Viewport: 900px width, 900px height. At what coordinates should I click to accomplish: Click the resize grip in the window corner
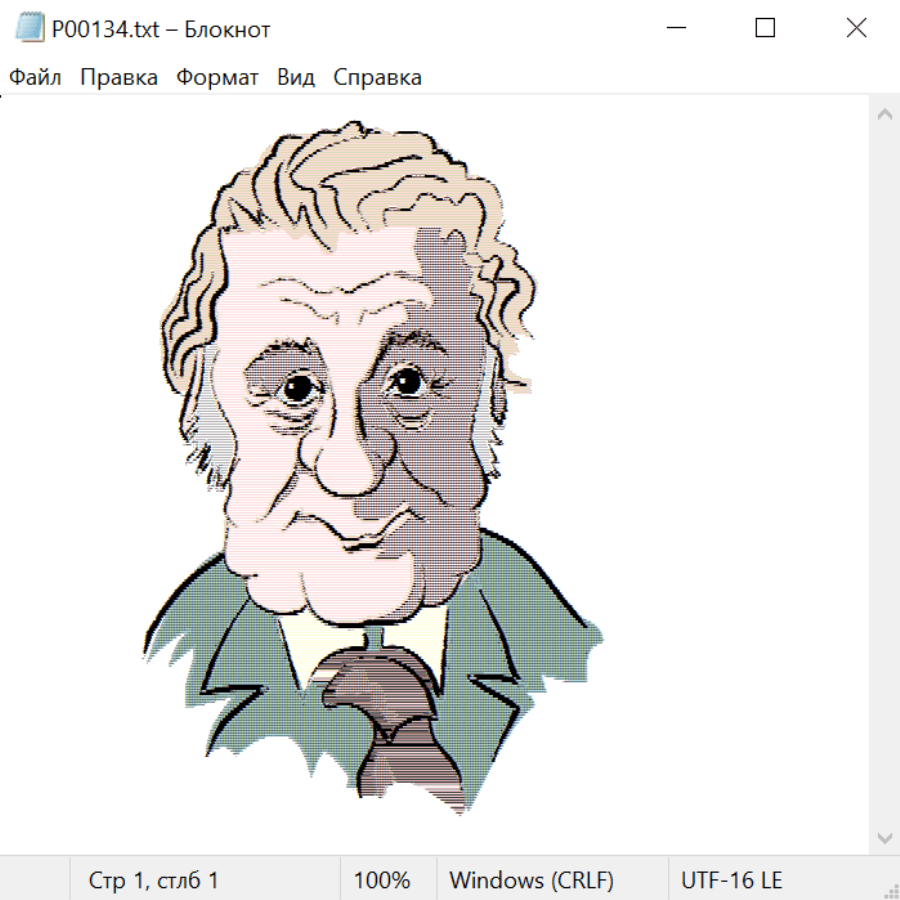(x=891, y=891)
